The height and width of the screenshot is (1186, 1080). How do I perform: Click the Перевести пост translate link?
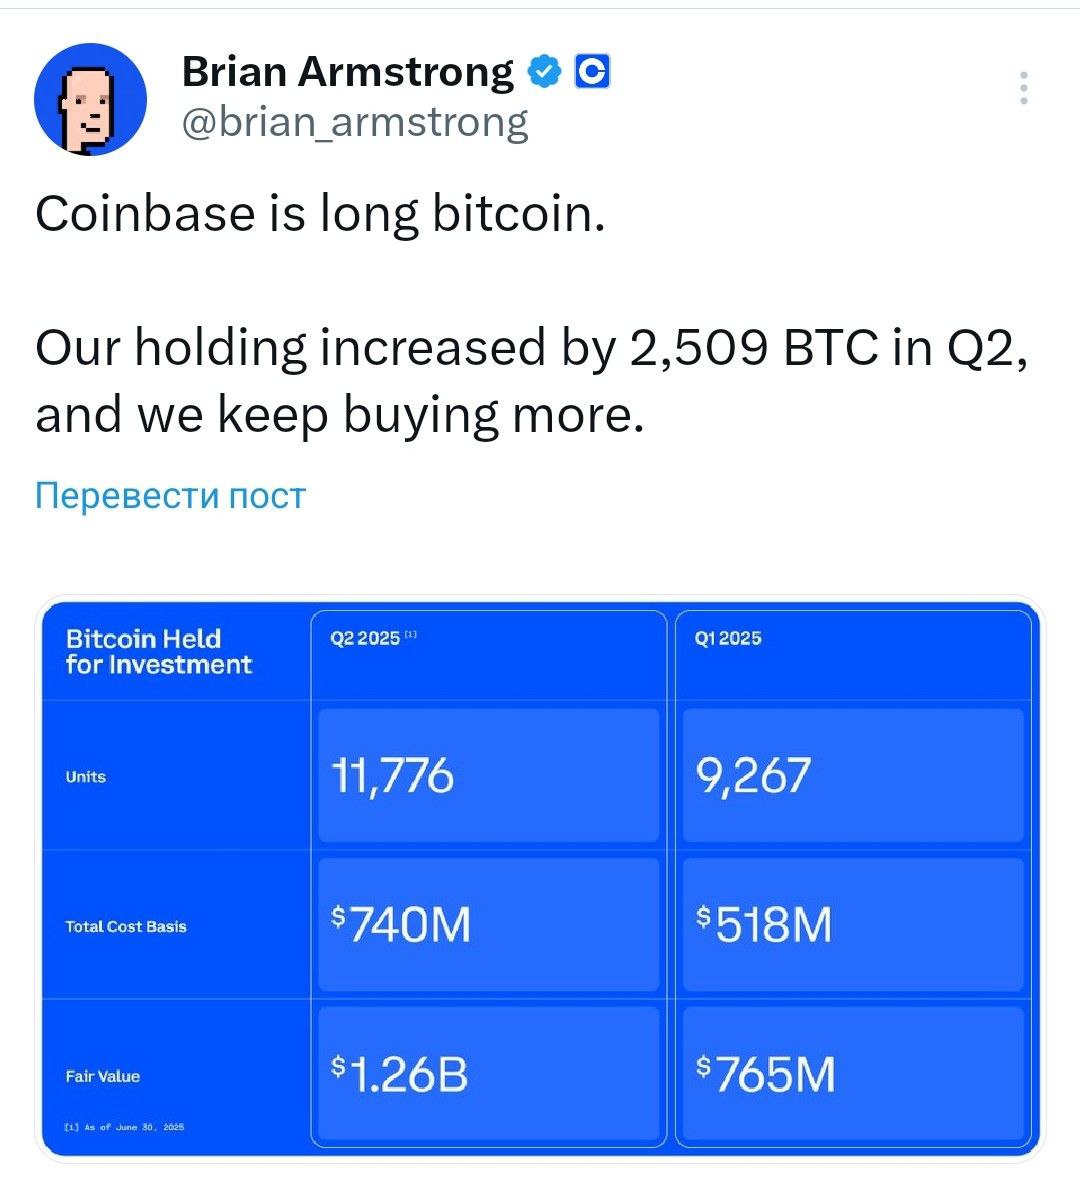click(x=170, y=495)
